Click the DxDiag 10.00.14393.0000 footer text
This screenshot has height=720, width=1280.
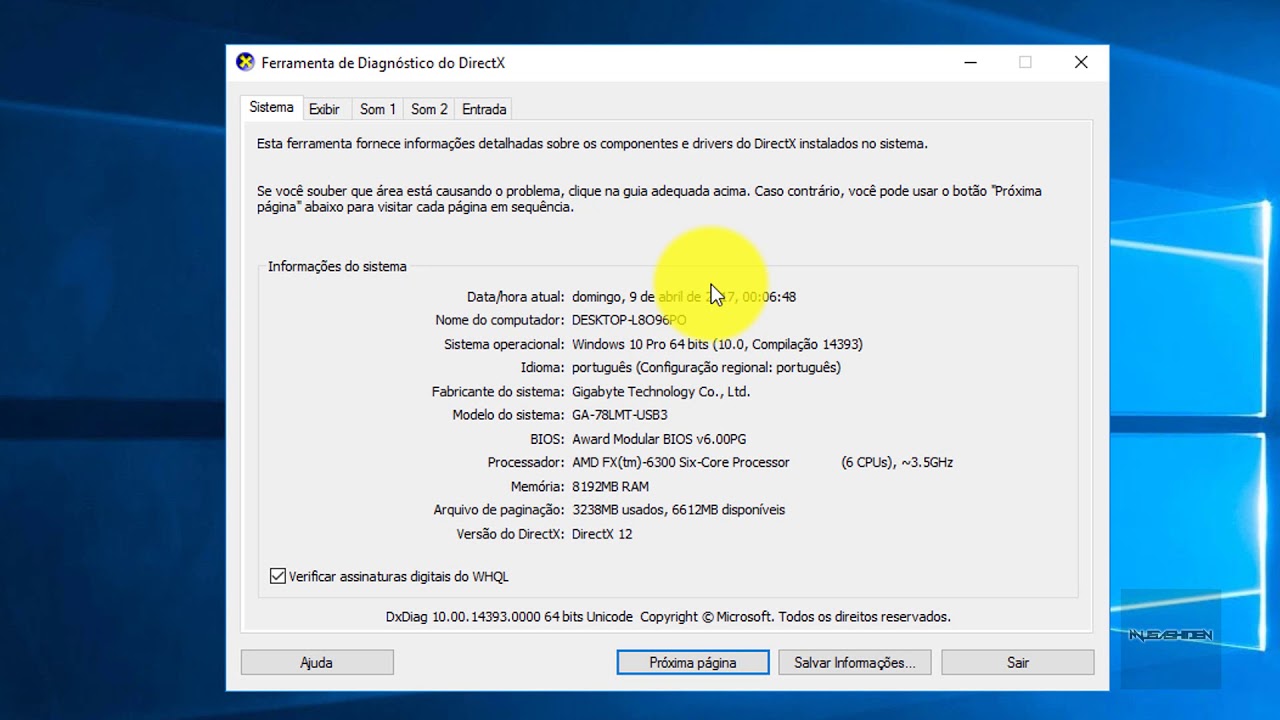[x=668, y=617]
